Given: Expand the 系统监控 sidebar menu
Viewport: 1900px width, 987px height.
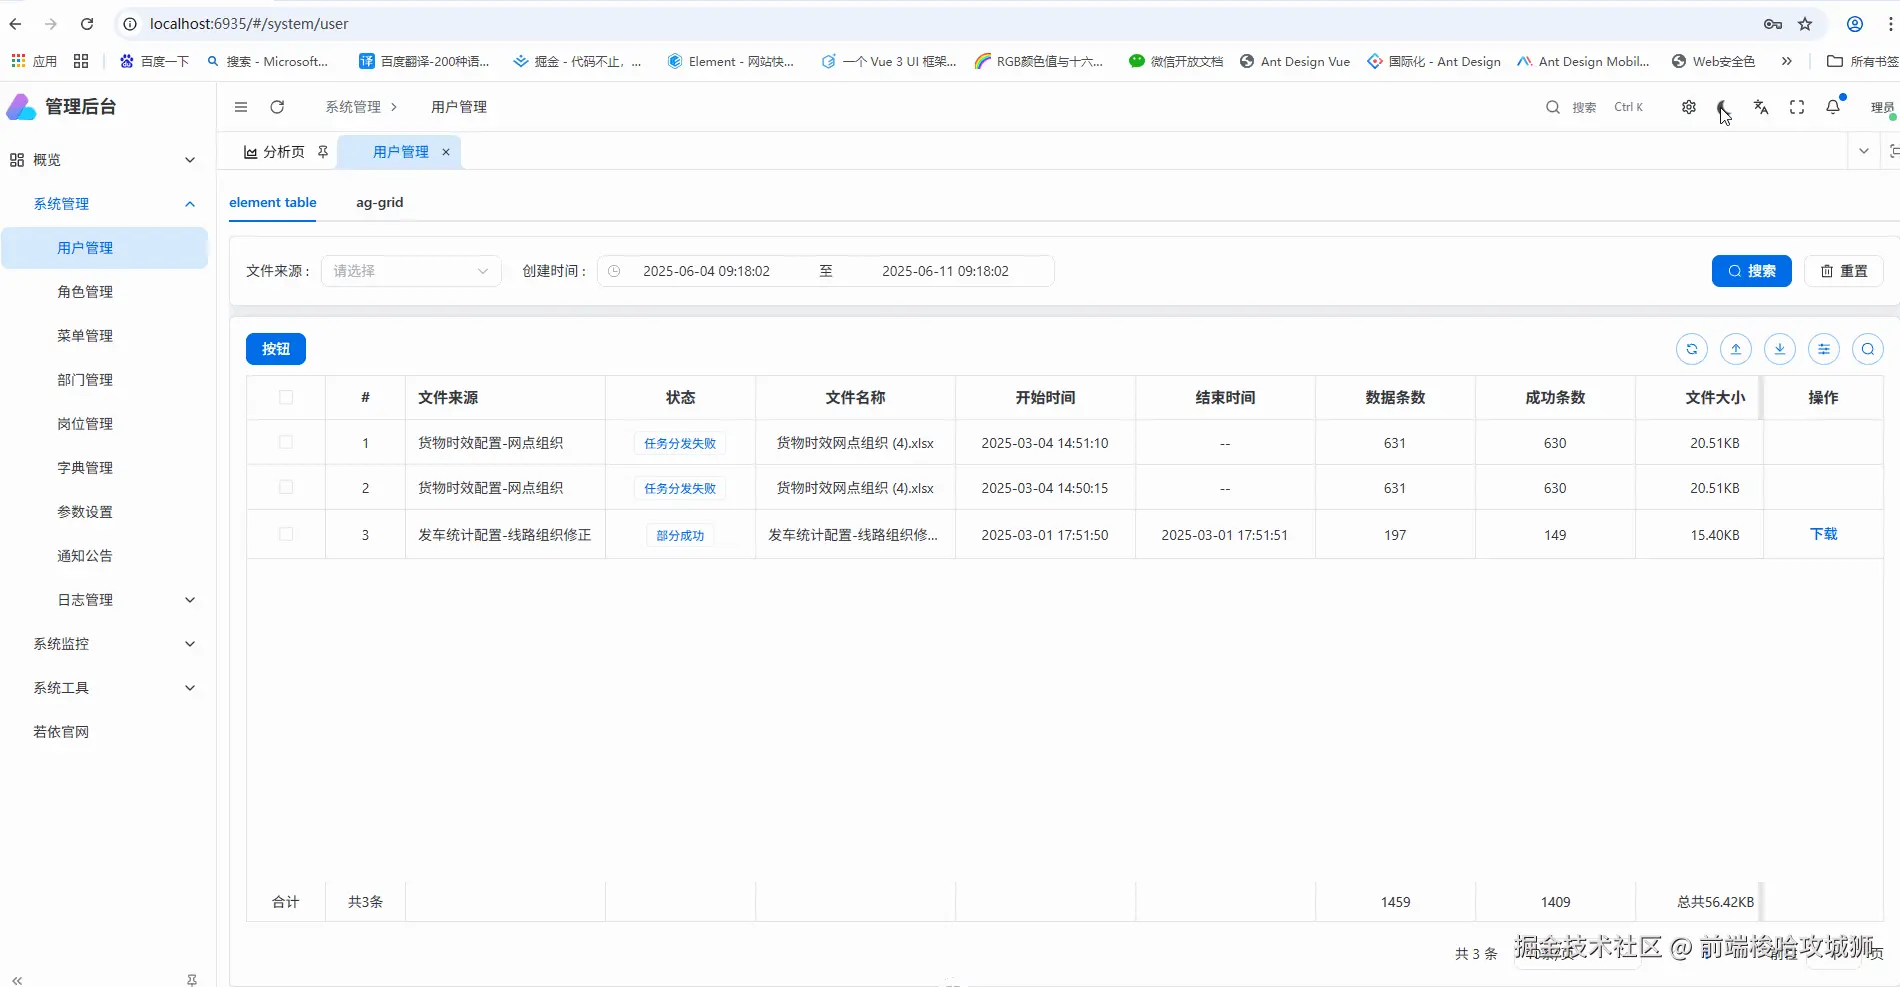Looking at the screenshot, I should pos(104,644).
